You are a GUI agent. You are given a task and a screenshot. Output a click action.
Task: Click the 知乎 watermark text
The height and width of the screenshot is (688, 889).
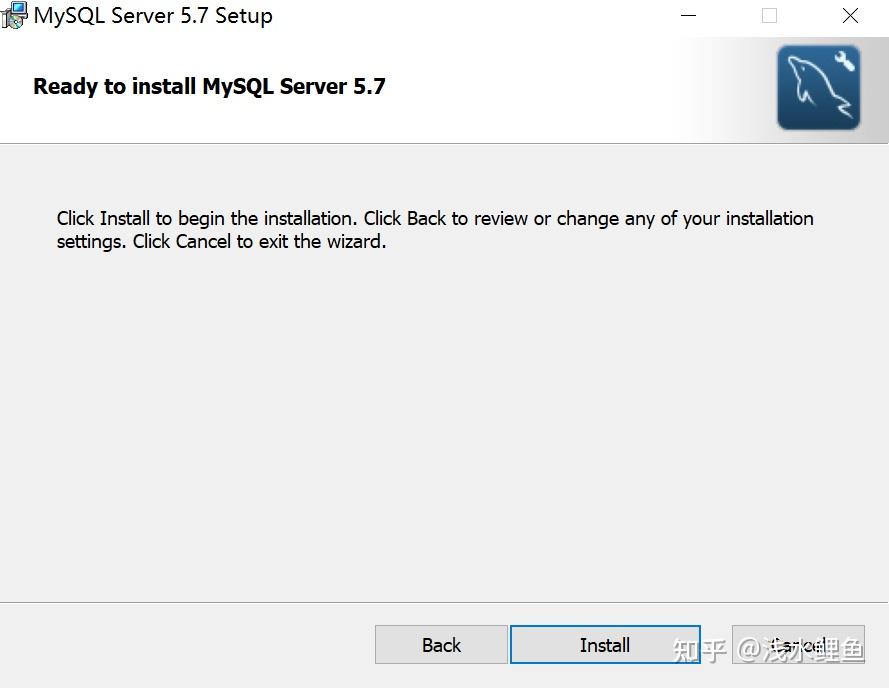[x=699, y=651]
